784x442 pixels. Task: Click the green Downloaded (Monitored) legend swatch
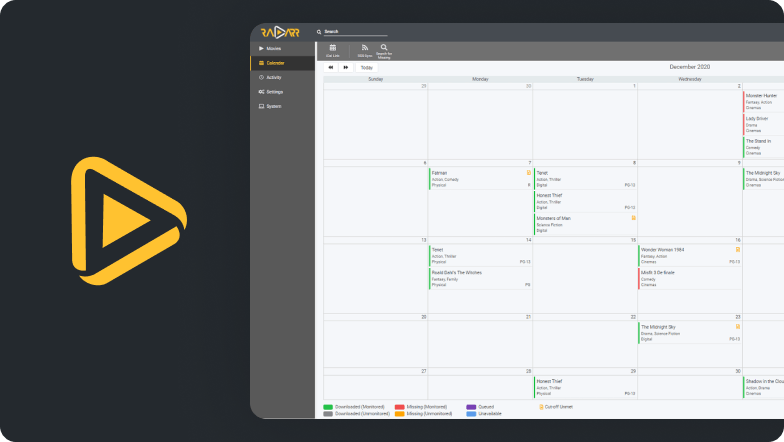[328, 407]
